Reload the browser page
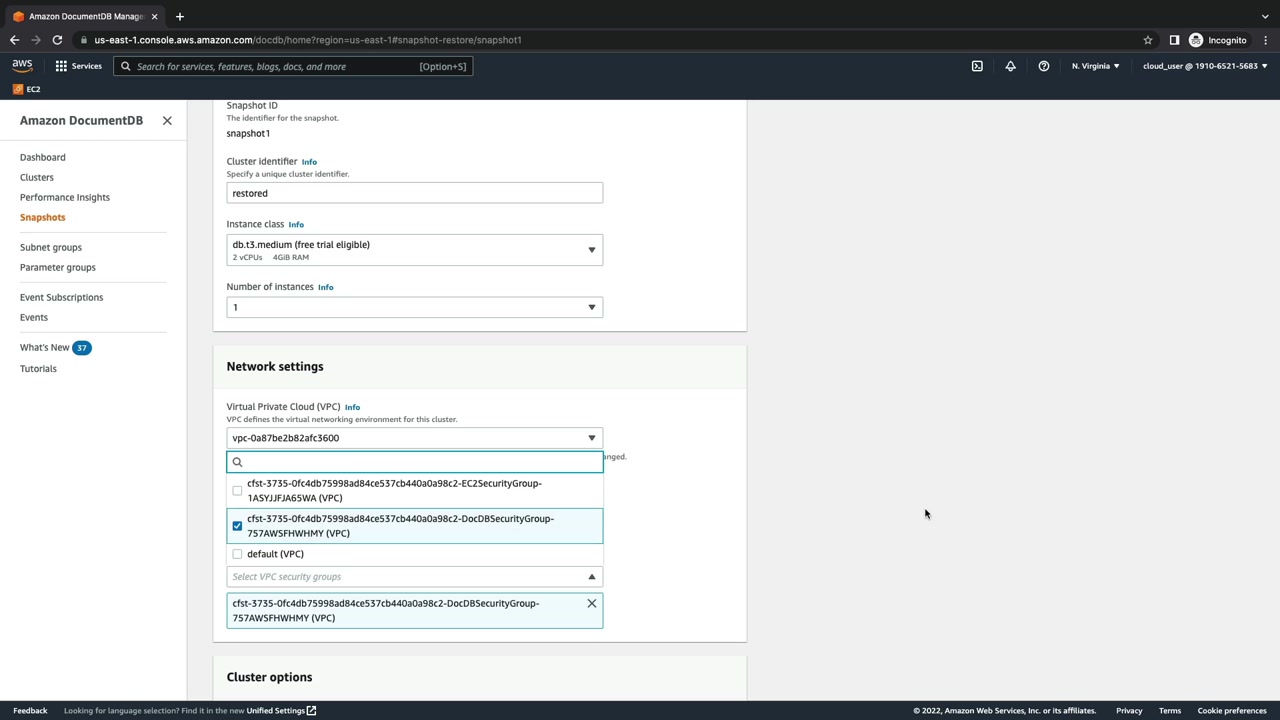This screenshot has height=720, width=1280. pyautogui.click(x=57, y=40)
